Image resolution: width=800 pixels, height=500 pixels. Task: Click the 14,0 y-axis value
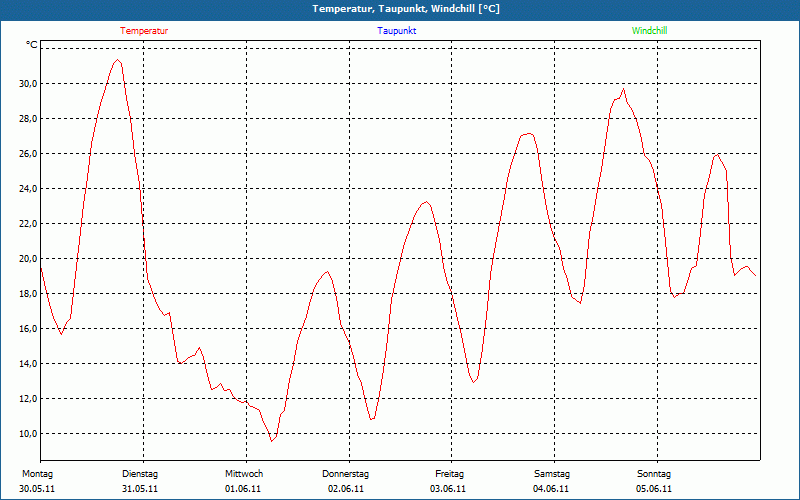[x=28, y=364]
